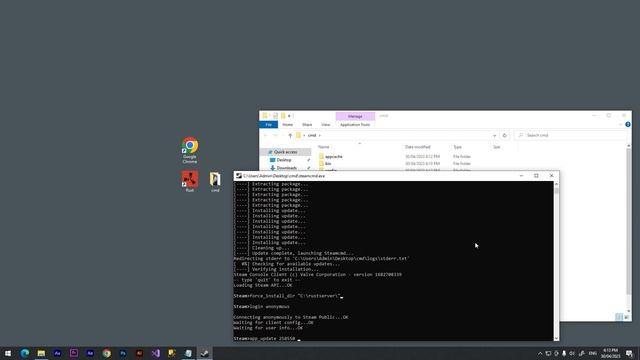Screen dimensions: 640x360
Task: Select the Manage contextual tab in Explorer
Action: (x=355, y=116)
